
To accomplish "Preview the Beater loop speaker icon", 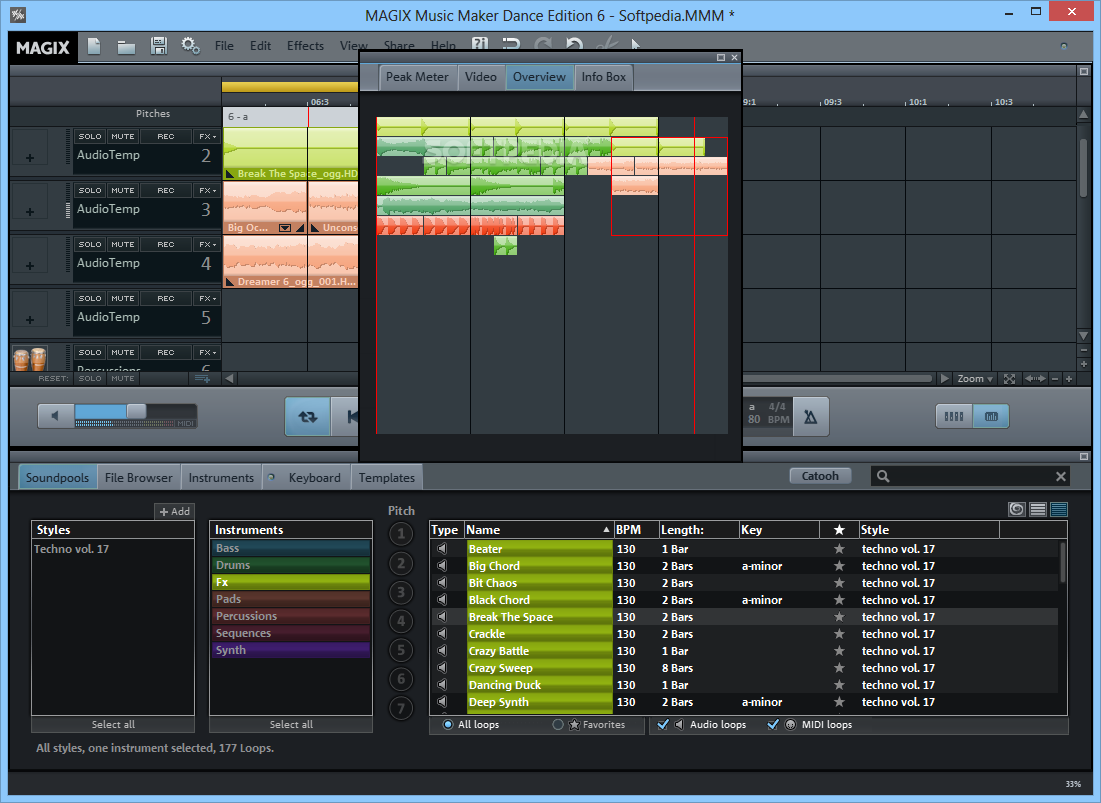I will [x=442, y=548].
